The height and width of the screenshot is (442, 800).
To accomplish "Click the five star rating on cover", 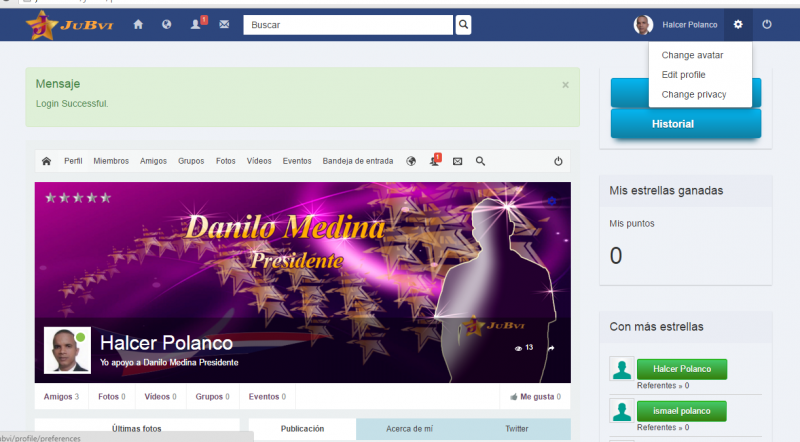I will point(78,198).
